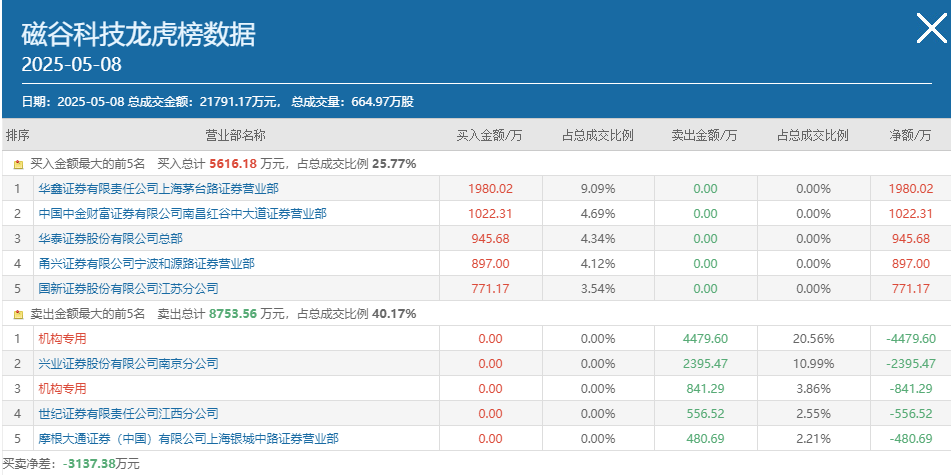The image size is (951, 475).
Task: Open 世纪证券有限责任公司江西分公司 link
Action: coord(128,413)
